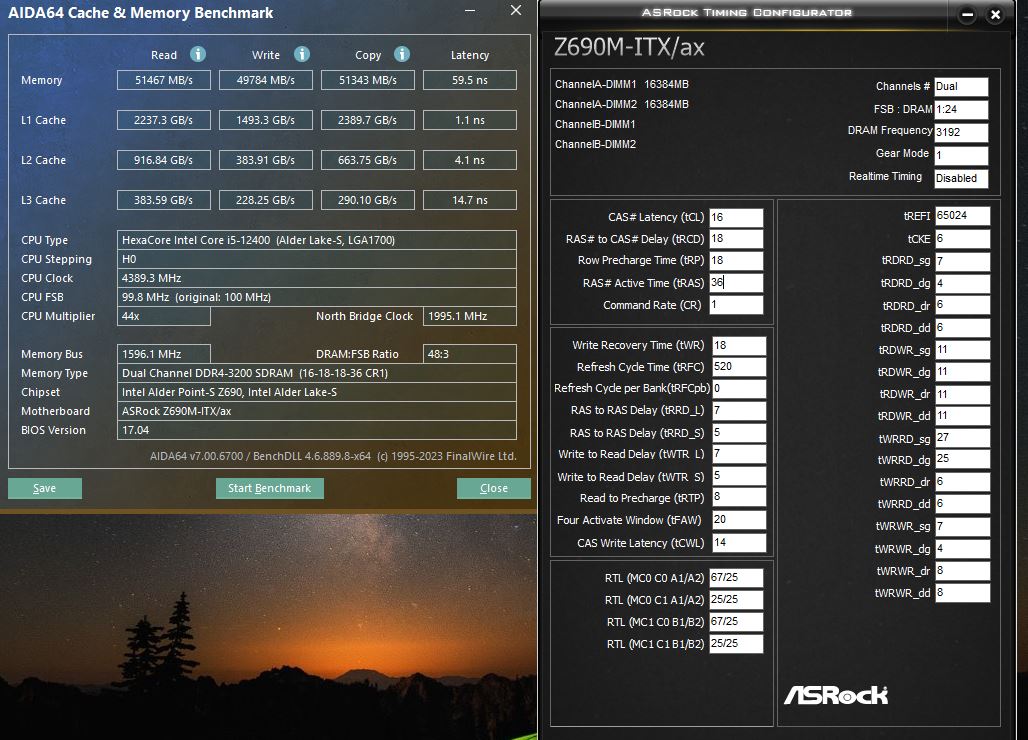Close the AIDA64 window via X icon
Image resolution: width=1028 pixels, height=740 pixels.
(x=516, y=10)
